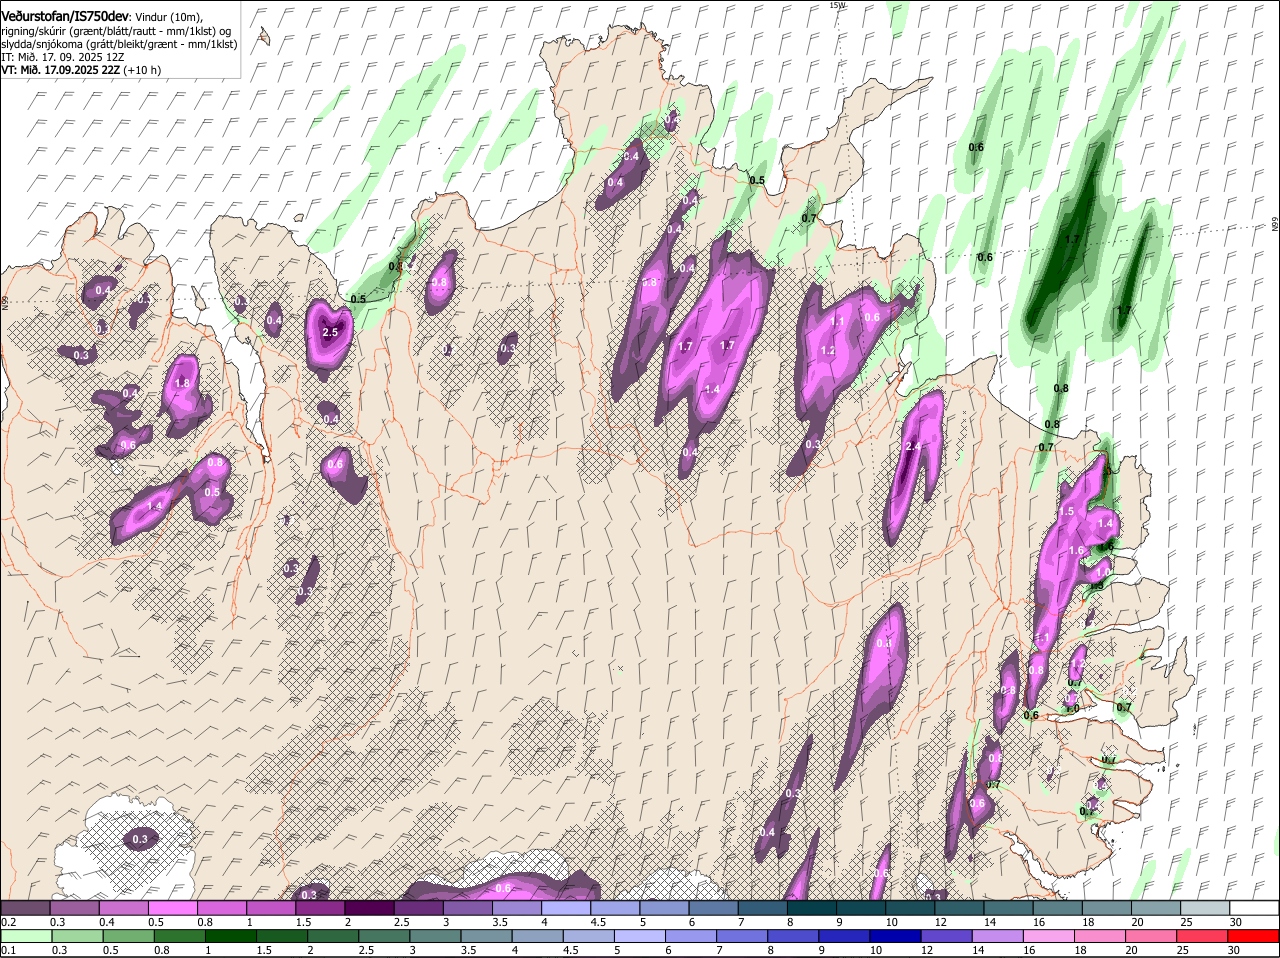Click the 30 label in the snow legend row
Image resolution: width=1280 pixels, height=958 pixels.
coord(1236,922)
